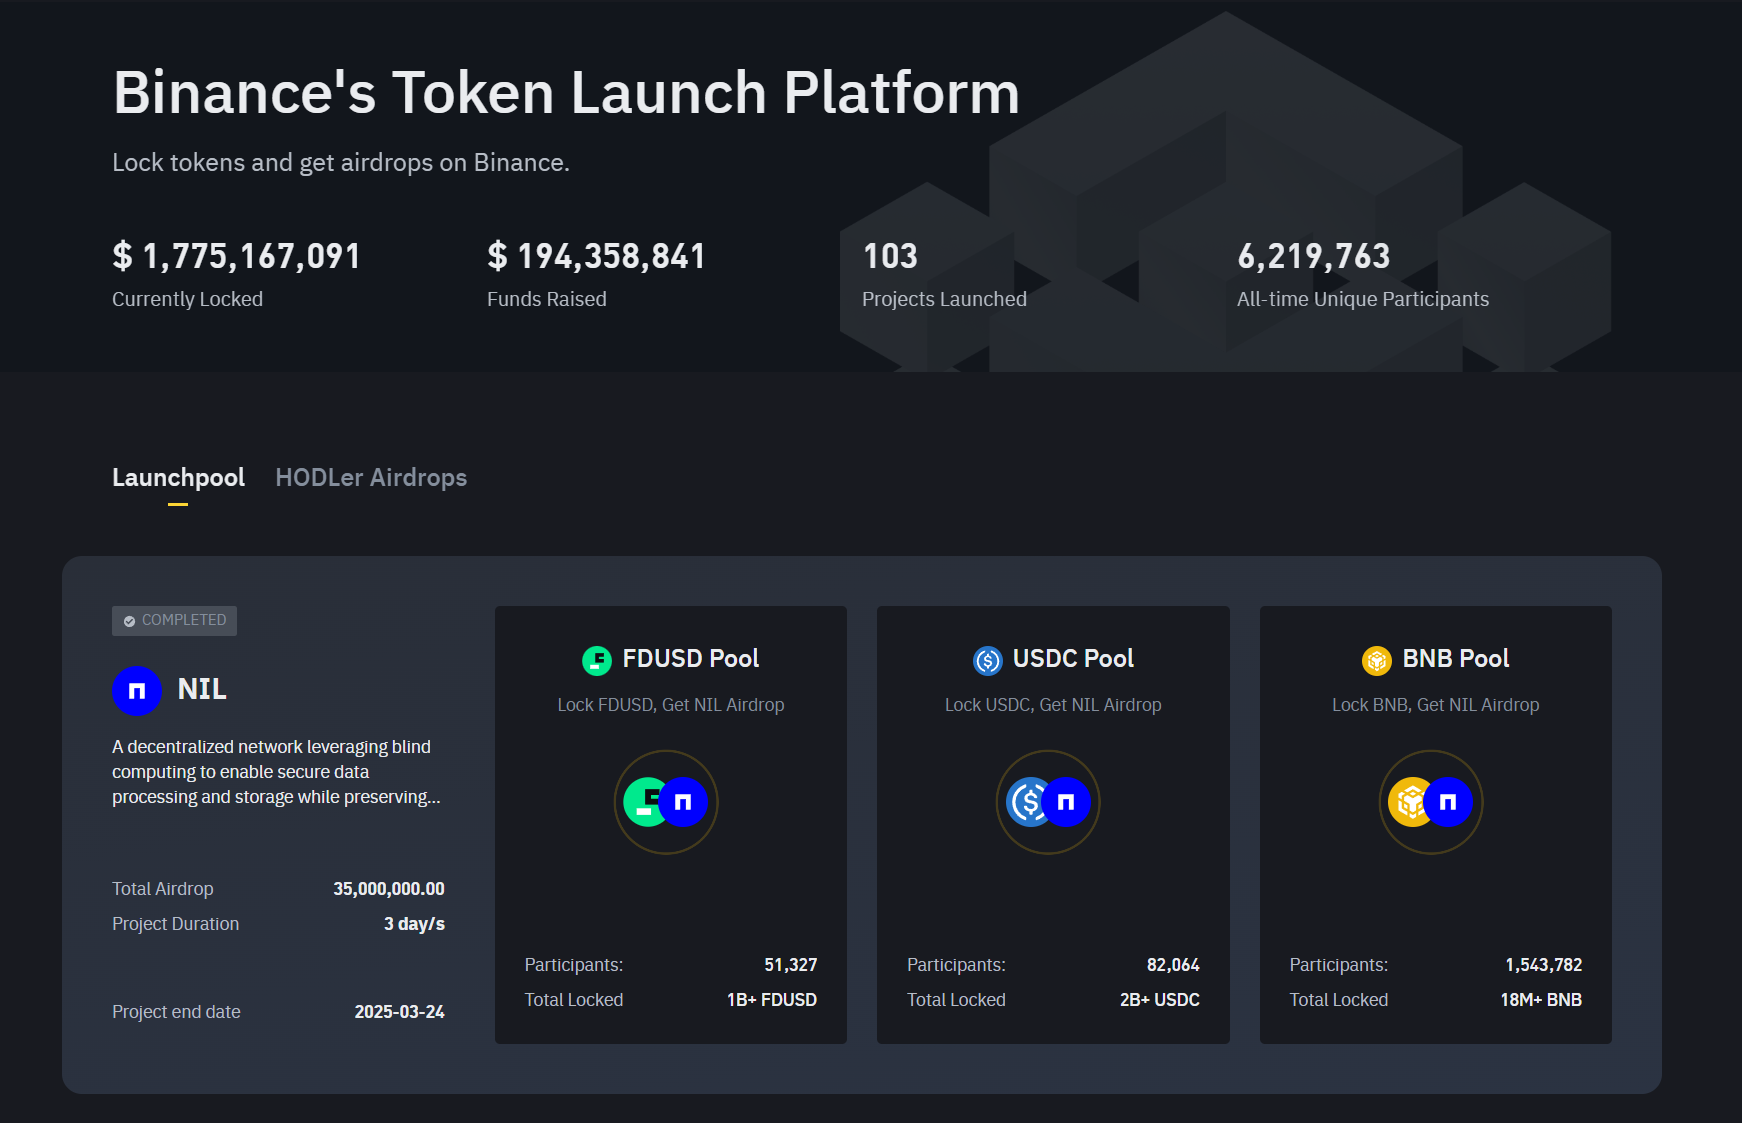The height and width of the screenshot is (1123, 1742).
Task: Click Projects Launched count 103
Action: coord(890,256)
